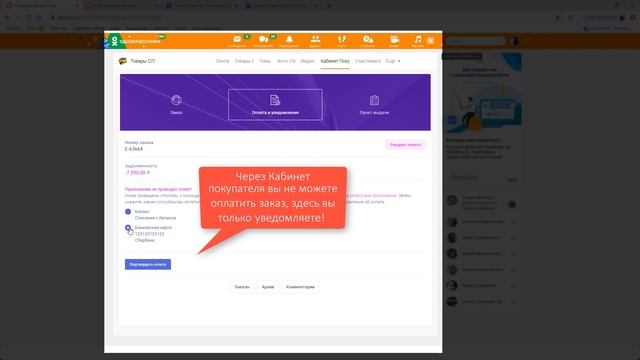Open the Video camera icon

pos(394,39)
